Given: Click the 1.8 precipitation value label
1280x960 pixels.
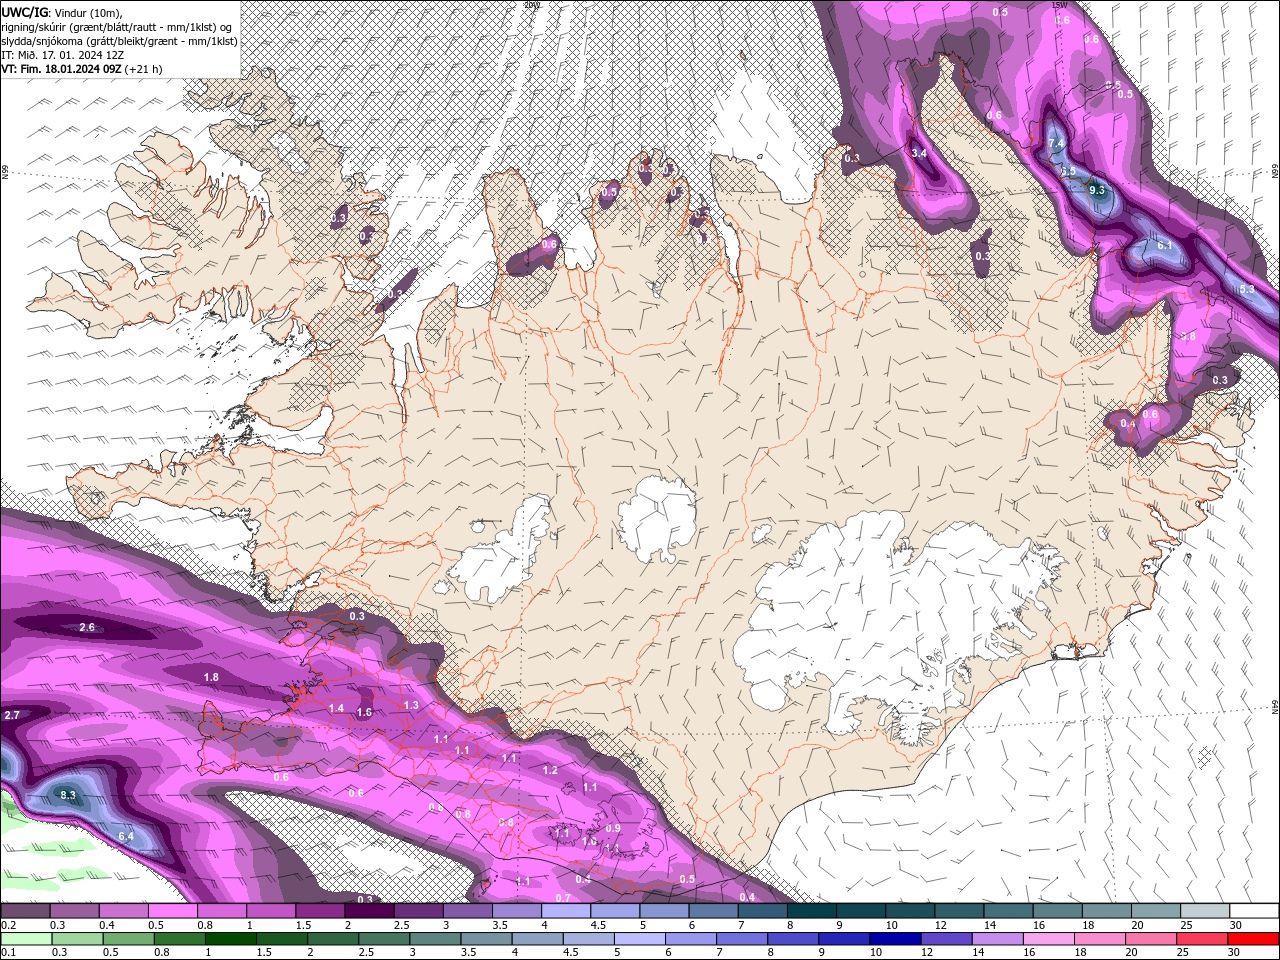Looking at the screenshot, I should pyautogui.click(x=211, y=677).
